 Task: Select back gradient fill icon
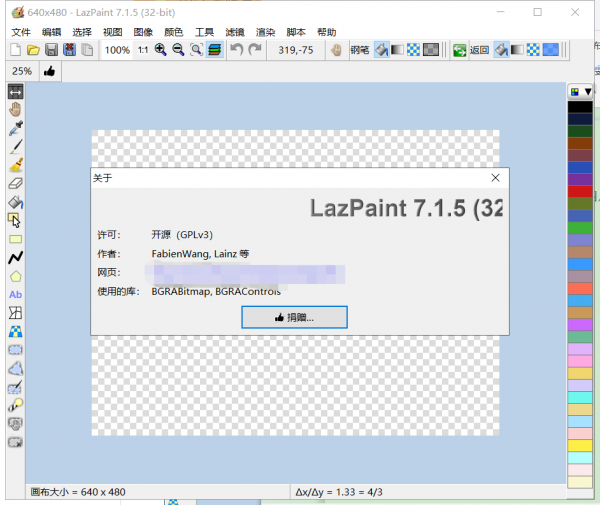click(517, 50)
